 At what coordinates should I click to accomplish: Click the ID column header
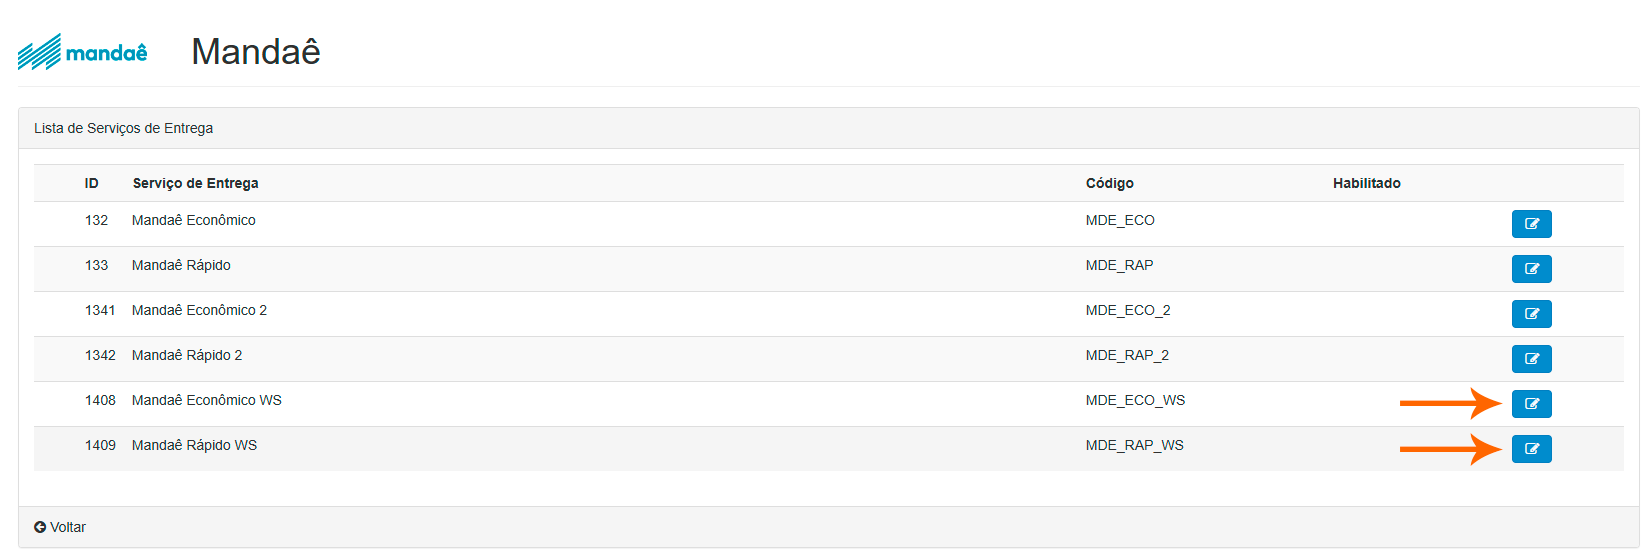tap(92, 183)
